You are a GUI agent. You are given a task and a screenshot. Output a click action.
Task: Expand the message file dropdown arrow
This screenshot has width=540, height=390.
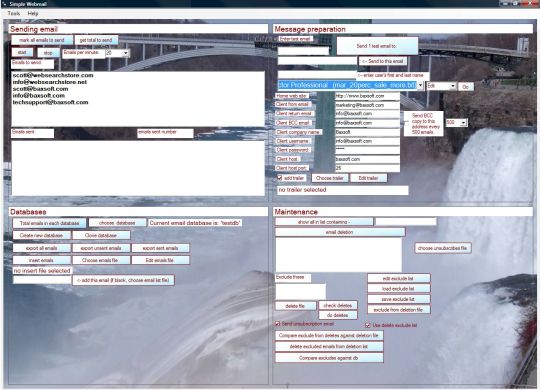tap(420, 85)
